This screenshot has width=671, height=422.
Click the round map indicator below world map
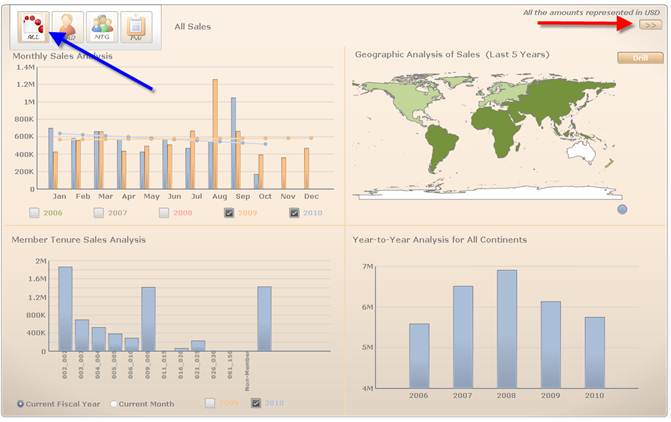[622, 209]
